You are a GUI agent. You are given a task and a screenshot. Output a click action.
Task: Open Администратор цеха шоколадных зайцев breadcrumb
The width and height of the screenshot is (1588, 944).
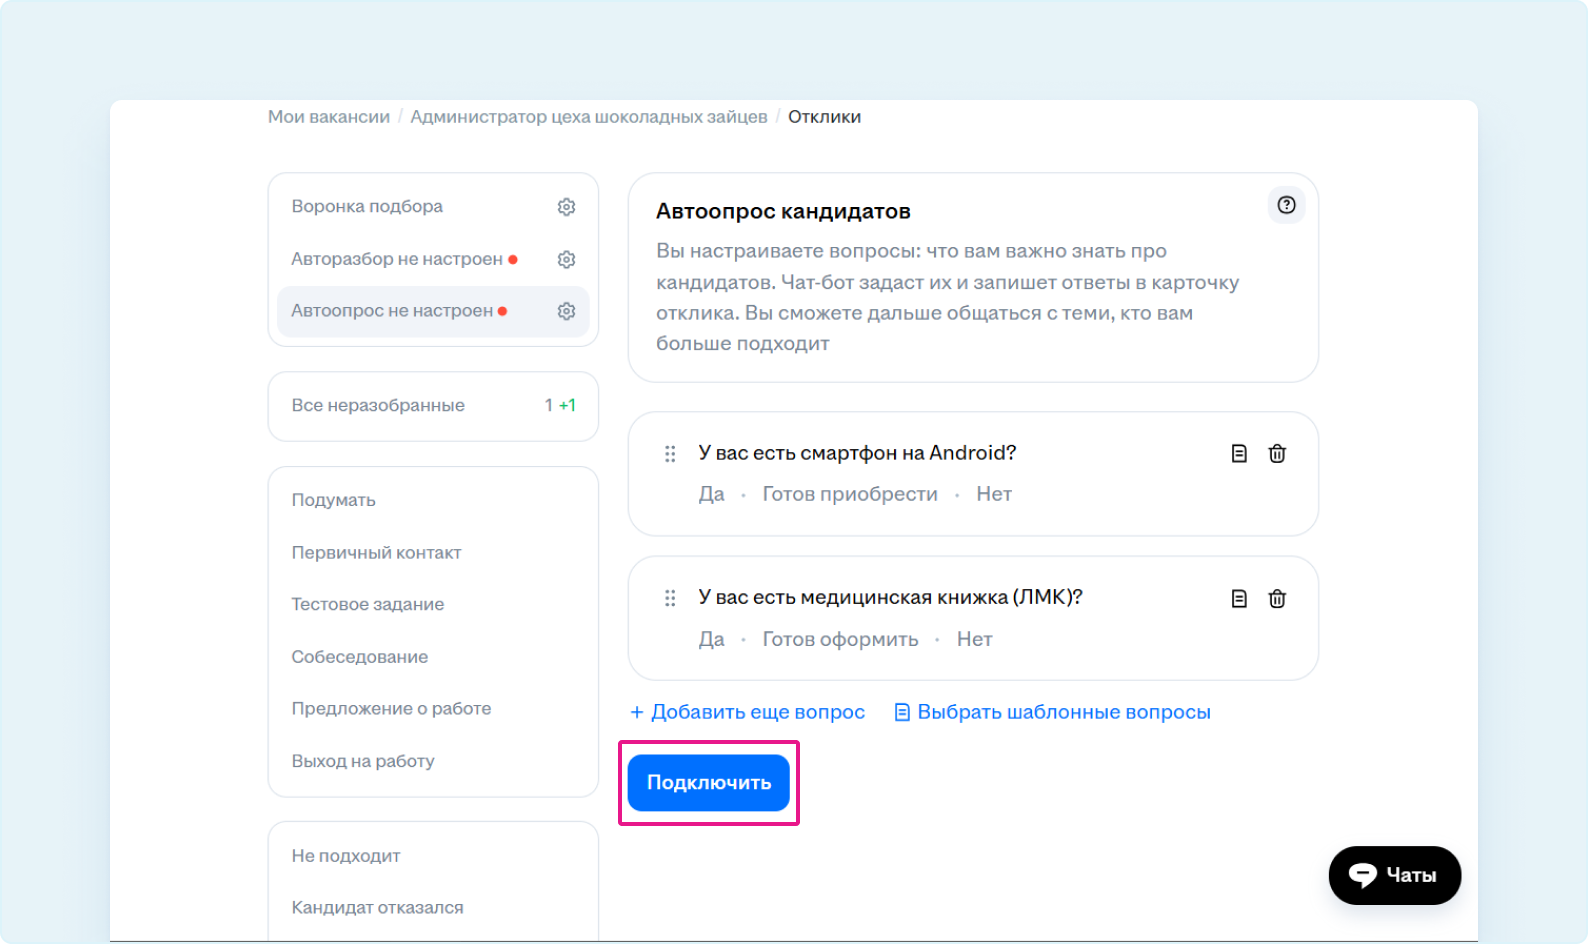pyautogui.click(x=588, y=117)
